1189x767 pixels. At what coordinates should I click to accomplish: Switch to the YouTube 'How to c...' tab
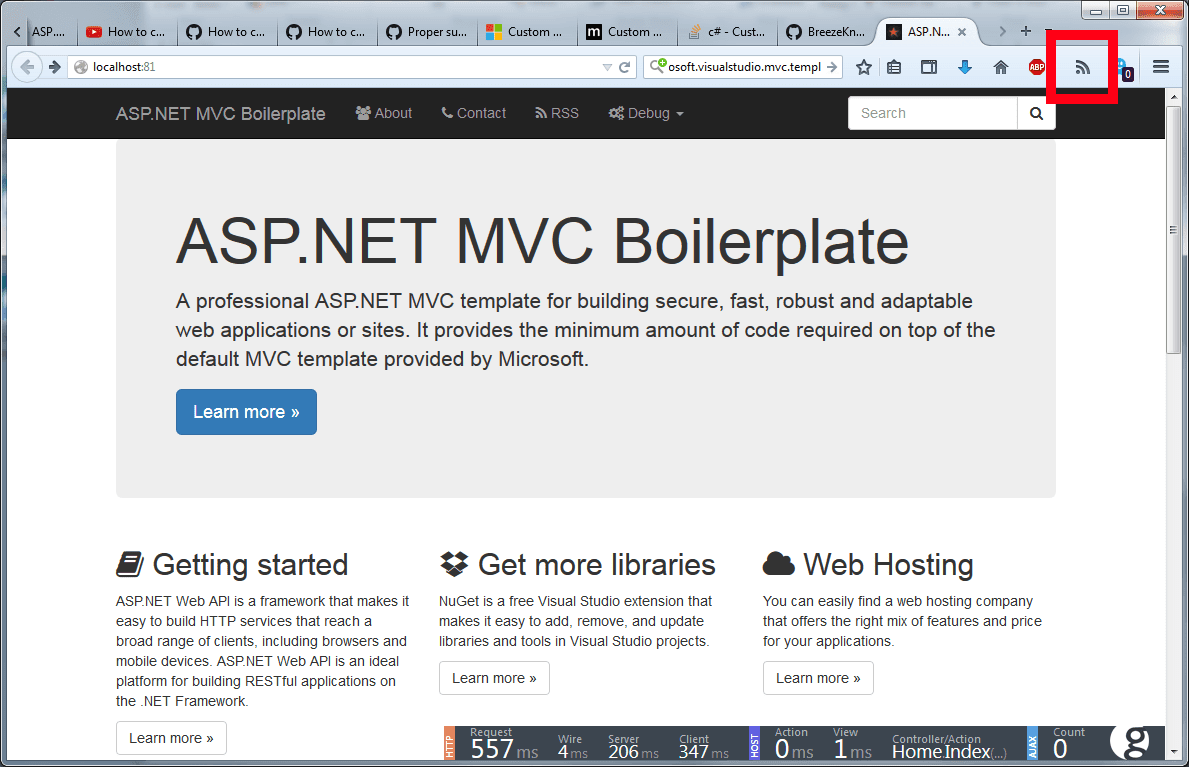(127, 32)
